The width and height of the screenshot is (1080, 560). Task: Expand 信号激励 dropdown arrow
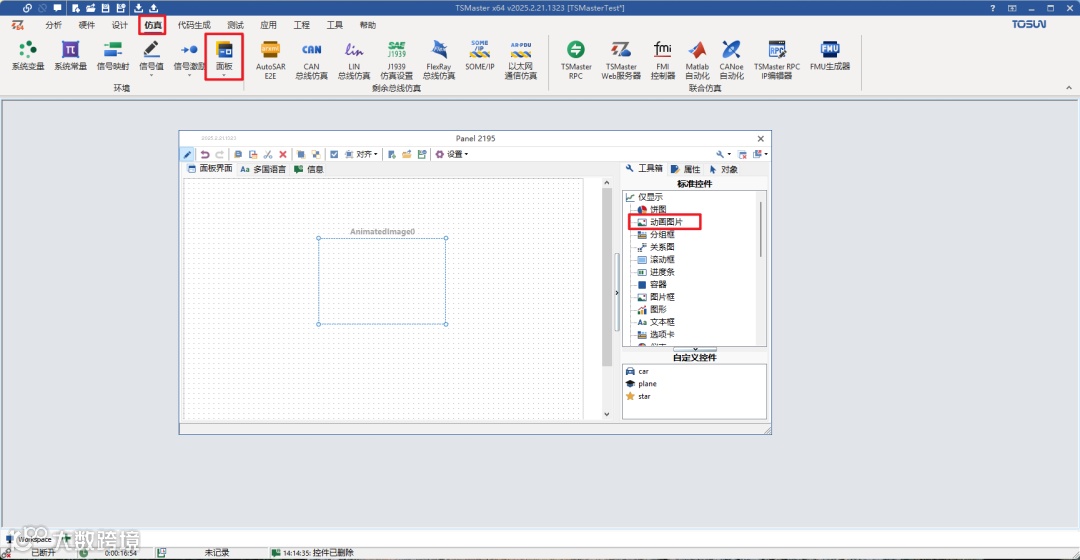[x=189, y=75]
